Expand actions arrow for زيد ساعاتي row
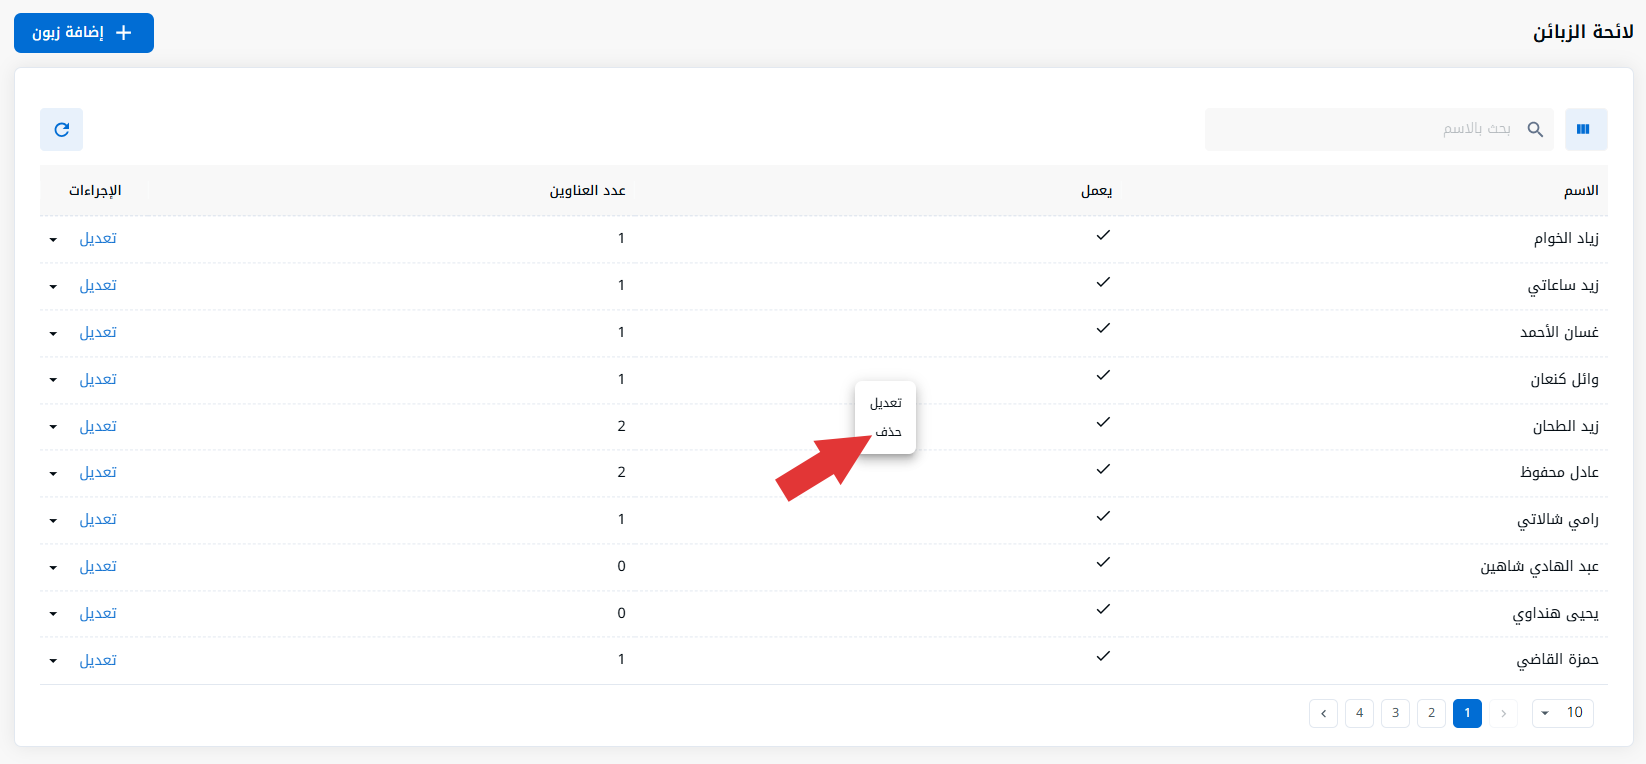 (x=53, y=286)
